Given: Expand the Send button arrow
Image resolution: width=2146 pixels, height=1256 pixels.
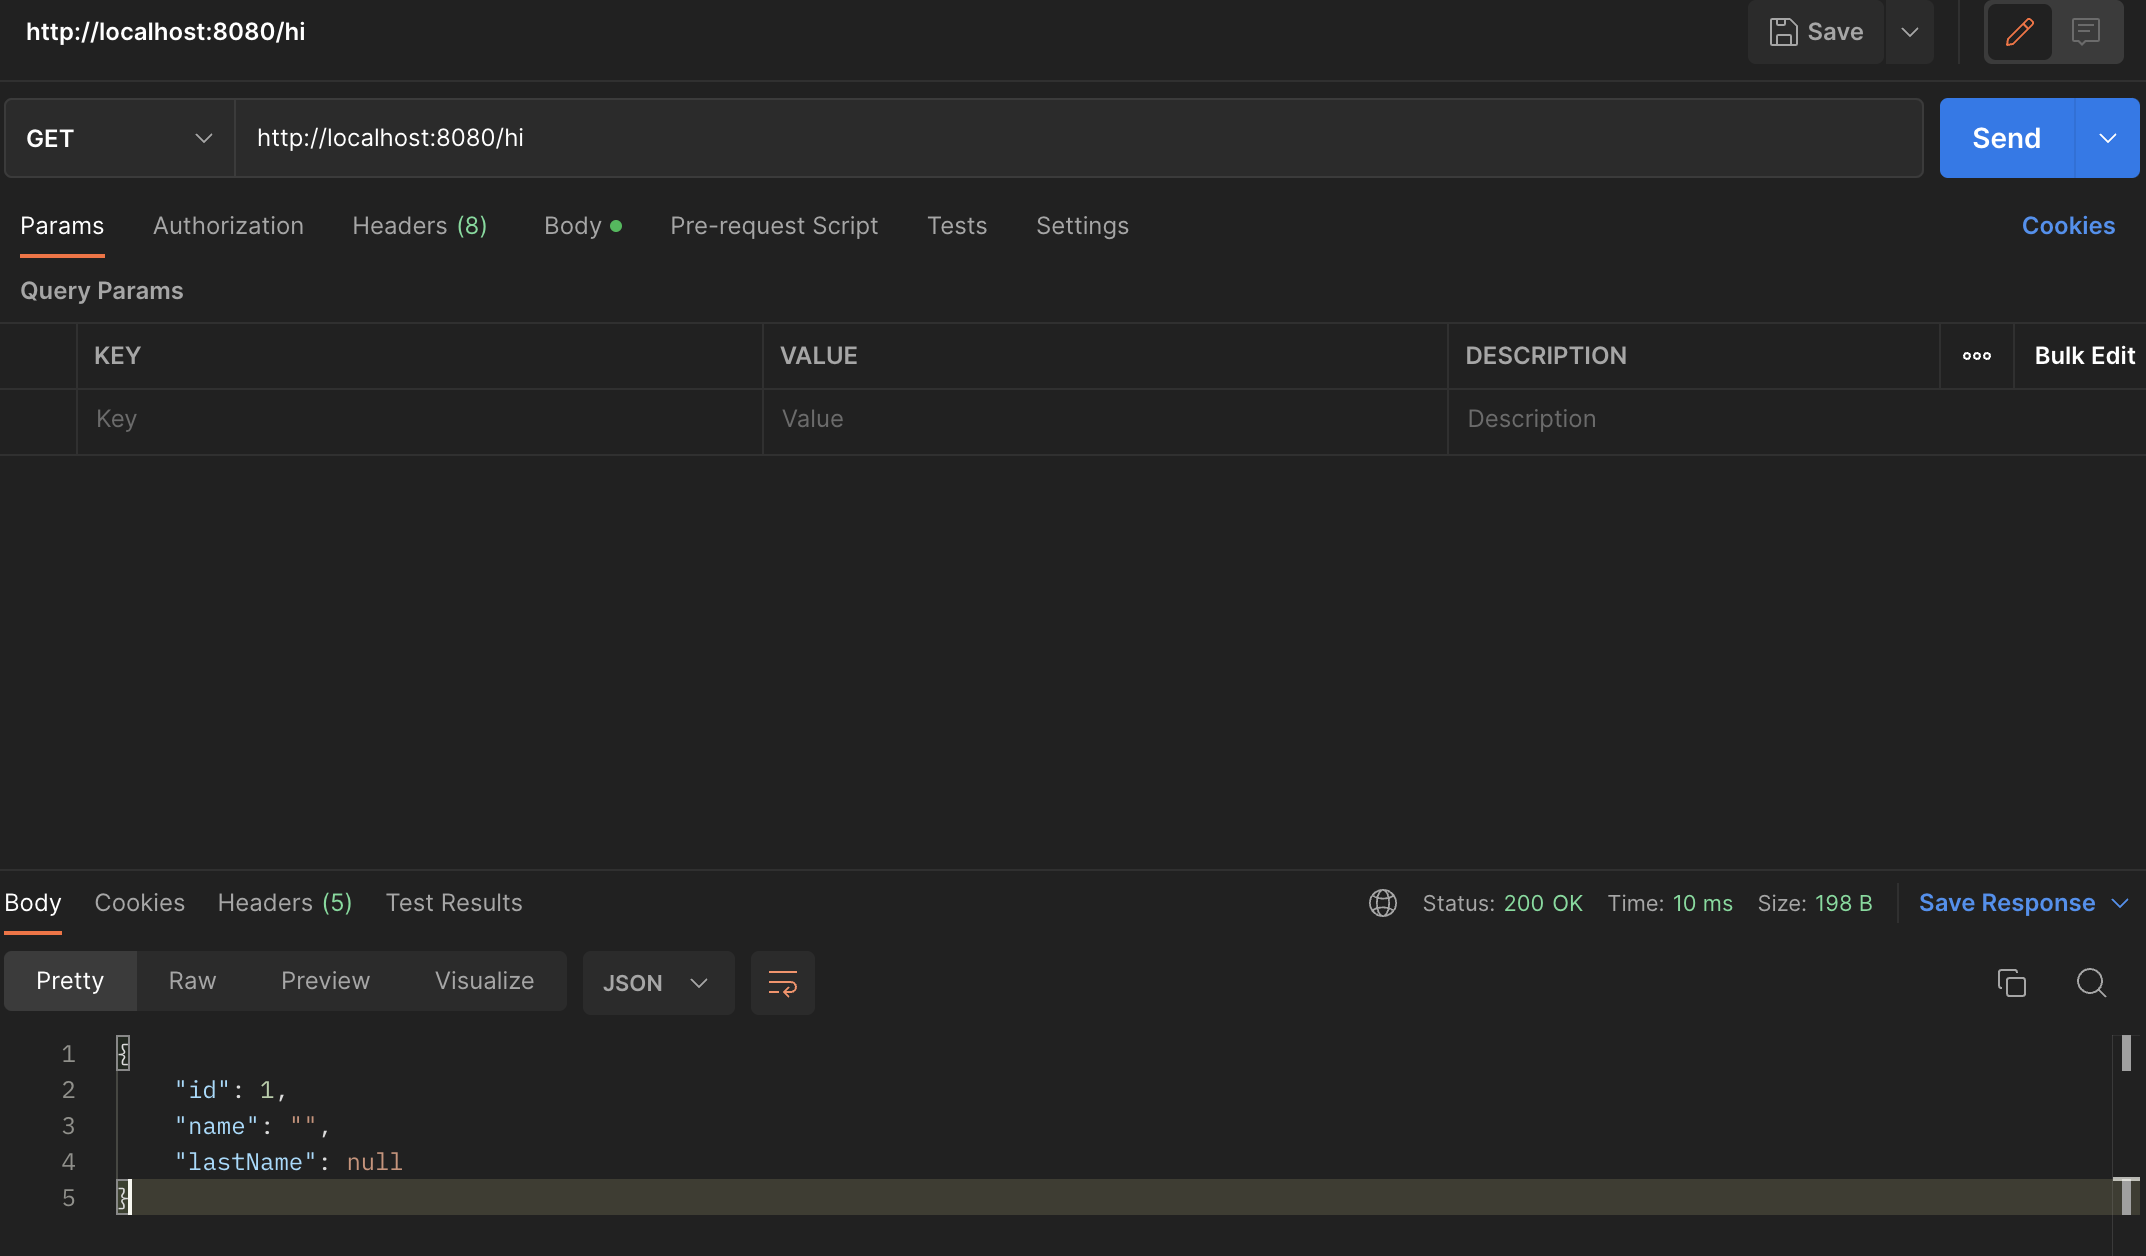Looking at the screenshot, I should coord(2107,138).
